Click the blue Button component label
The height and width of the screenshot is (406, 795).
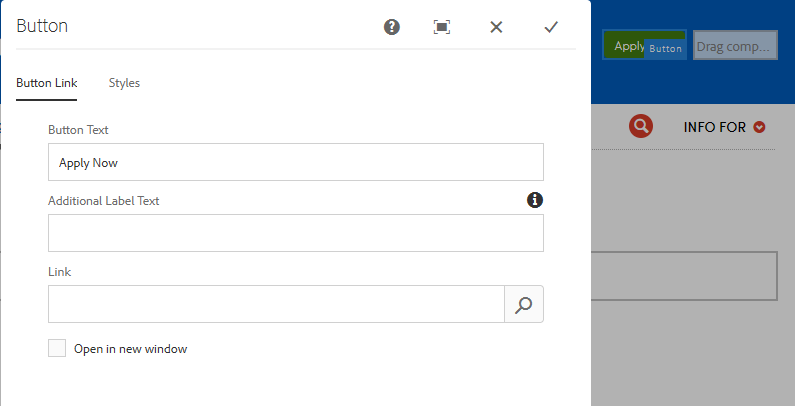pos(665,48)
